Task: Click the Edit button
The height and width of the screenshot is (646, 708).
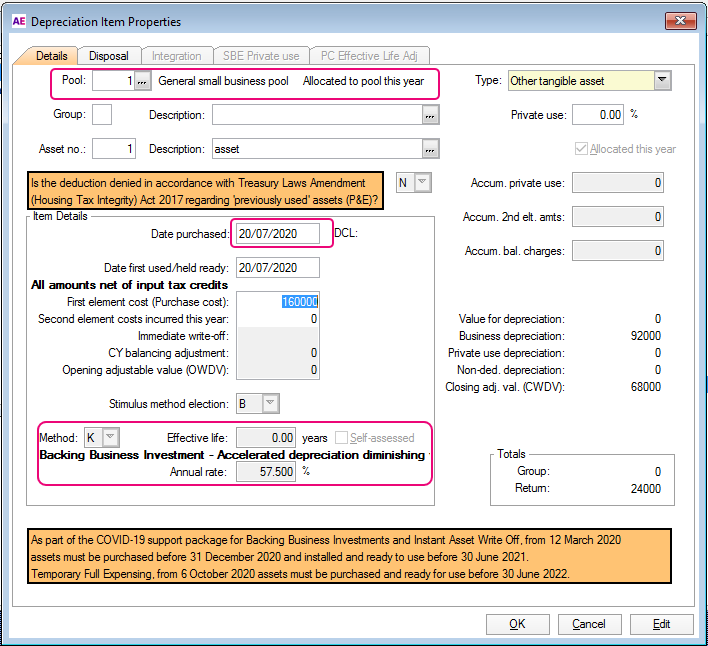Action: (x=661, y=624)
